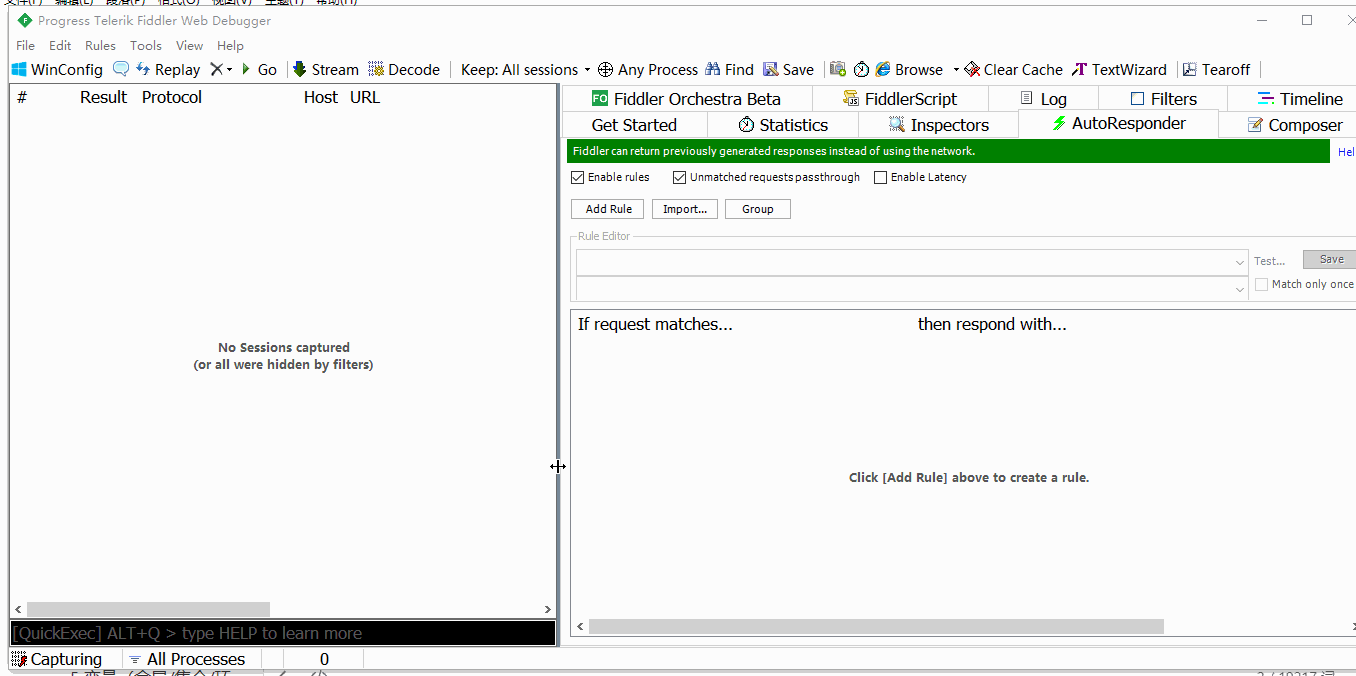Click the QuickExec command input box
The image size is (1356, 676).
pyautogui.click(x=283, y=633)
